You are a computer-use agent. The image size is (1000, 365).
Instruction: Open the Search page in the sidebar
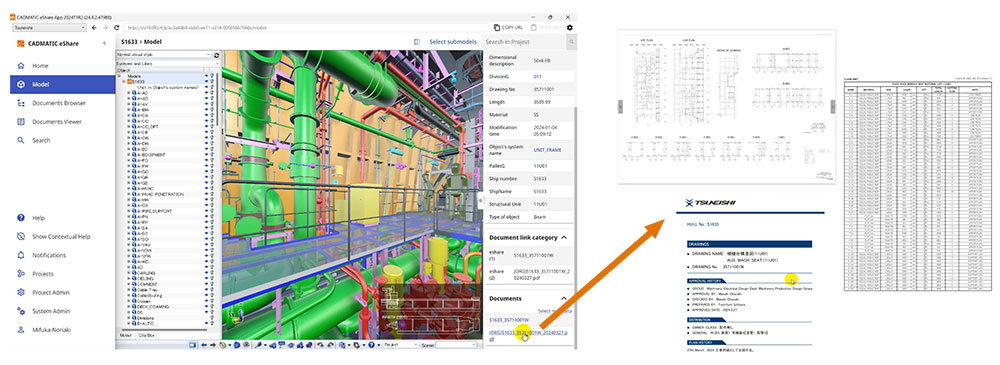pos(41,140)
